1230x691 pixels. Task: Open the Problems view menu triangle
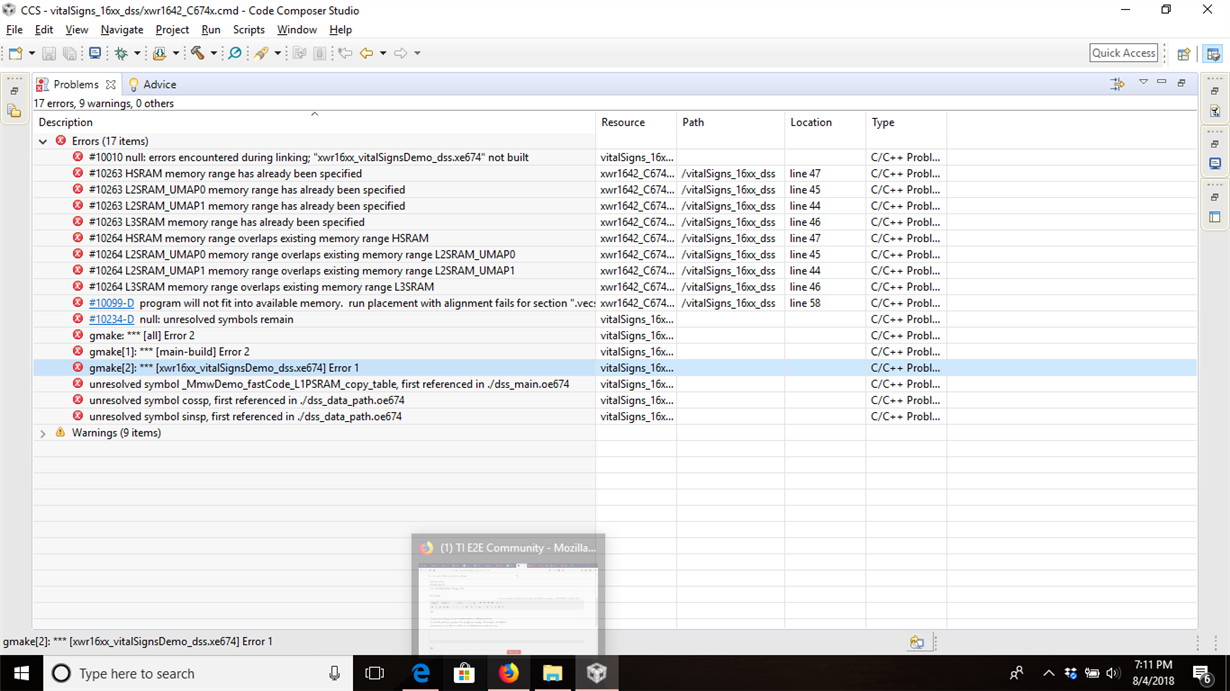pos(1143,82)
